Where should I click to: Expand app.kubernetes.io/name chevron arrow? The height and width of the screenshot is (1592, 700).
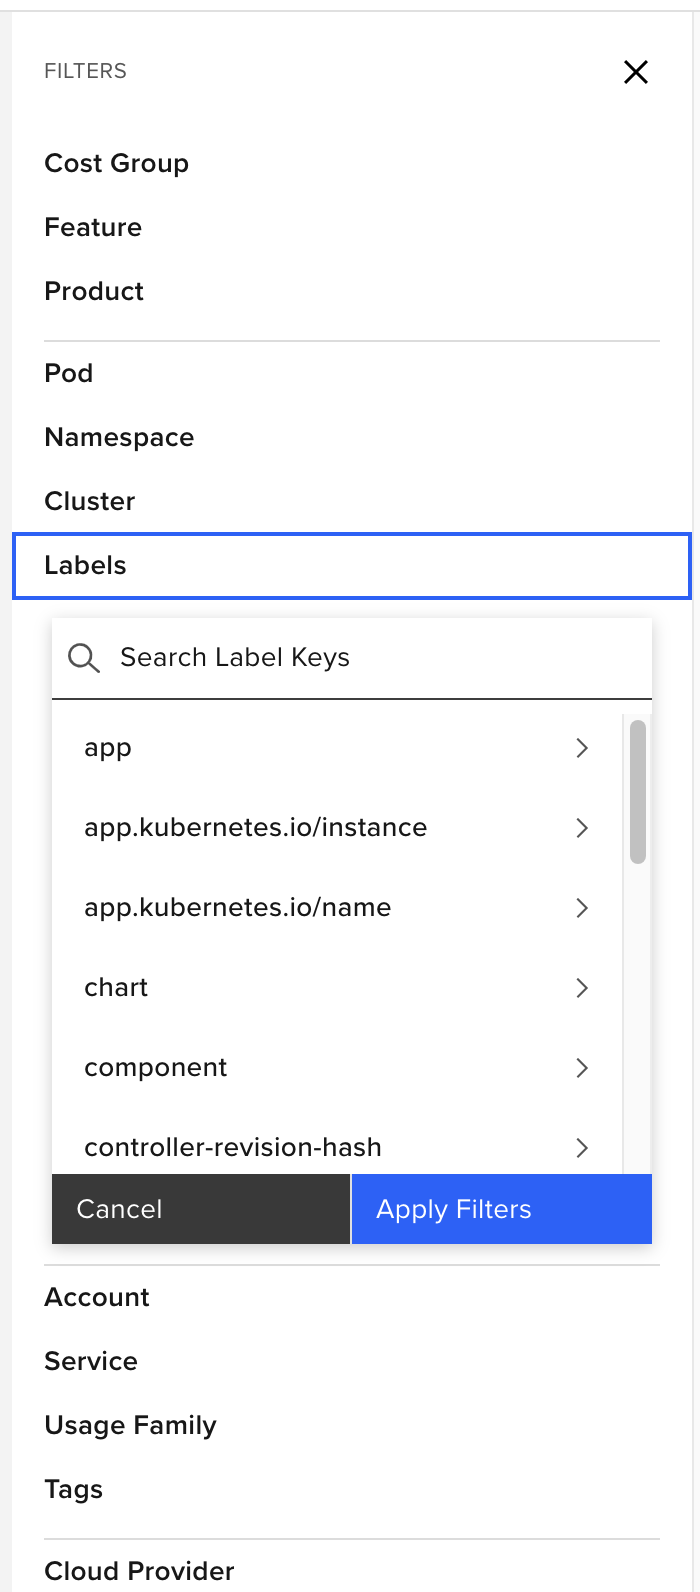click(582, 908)
